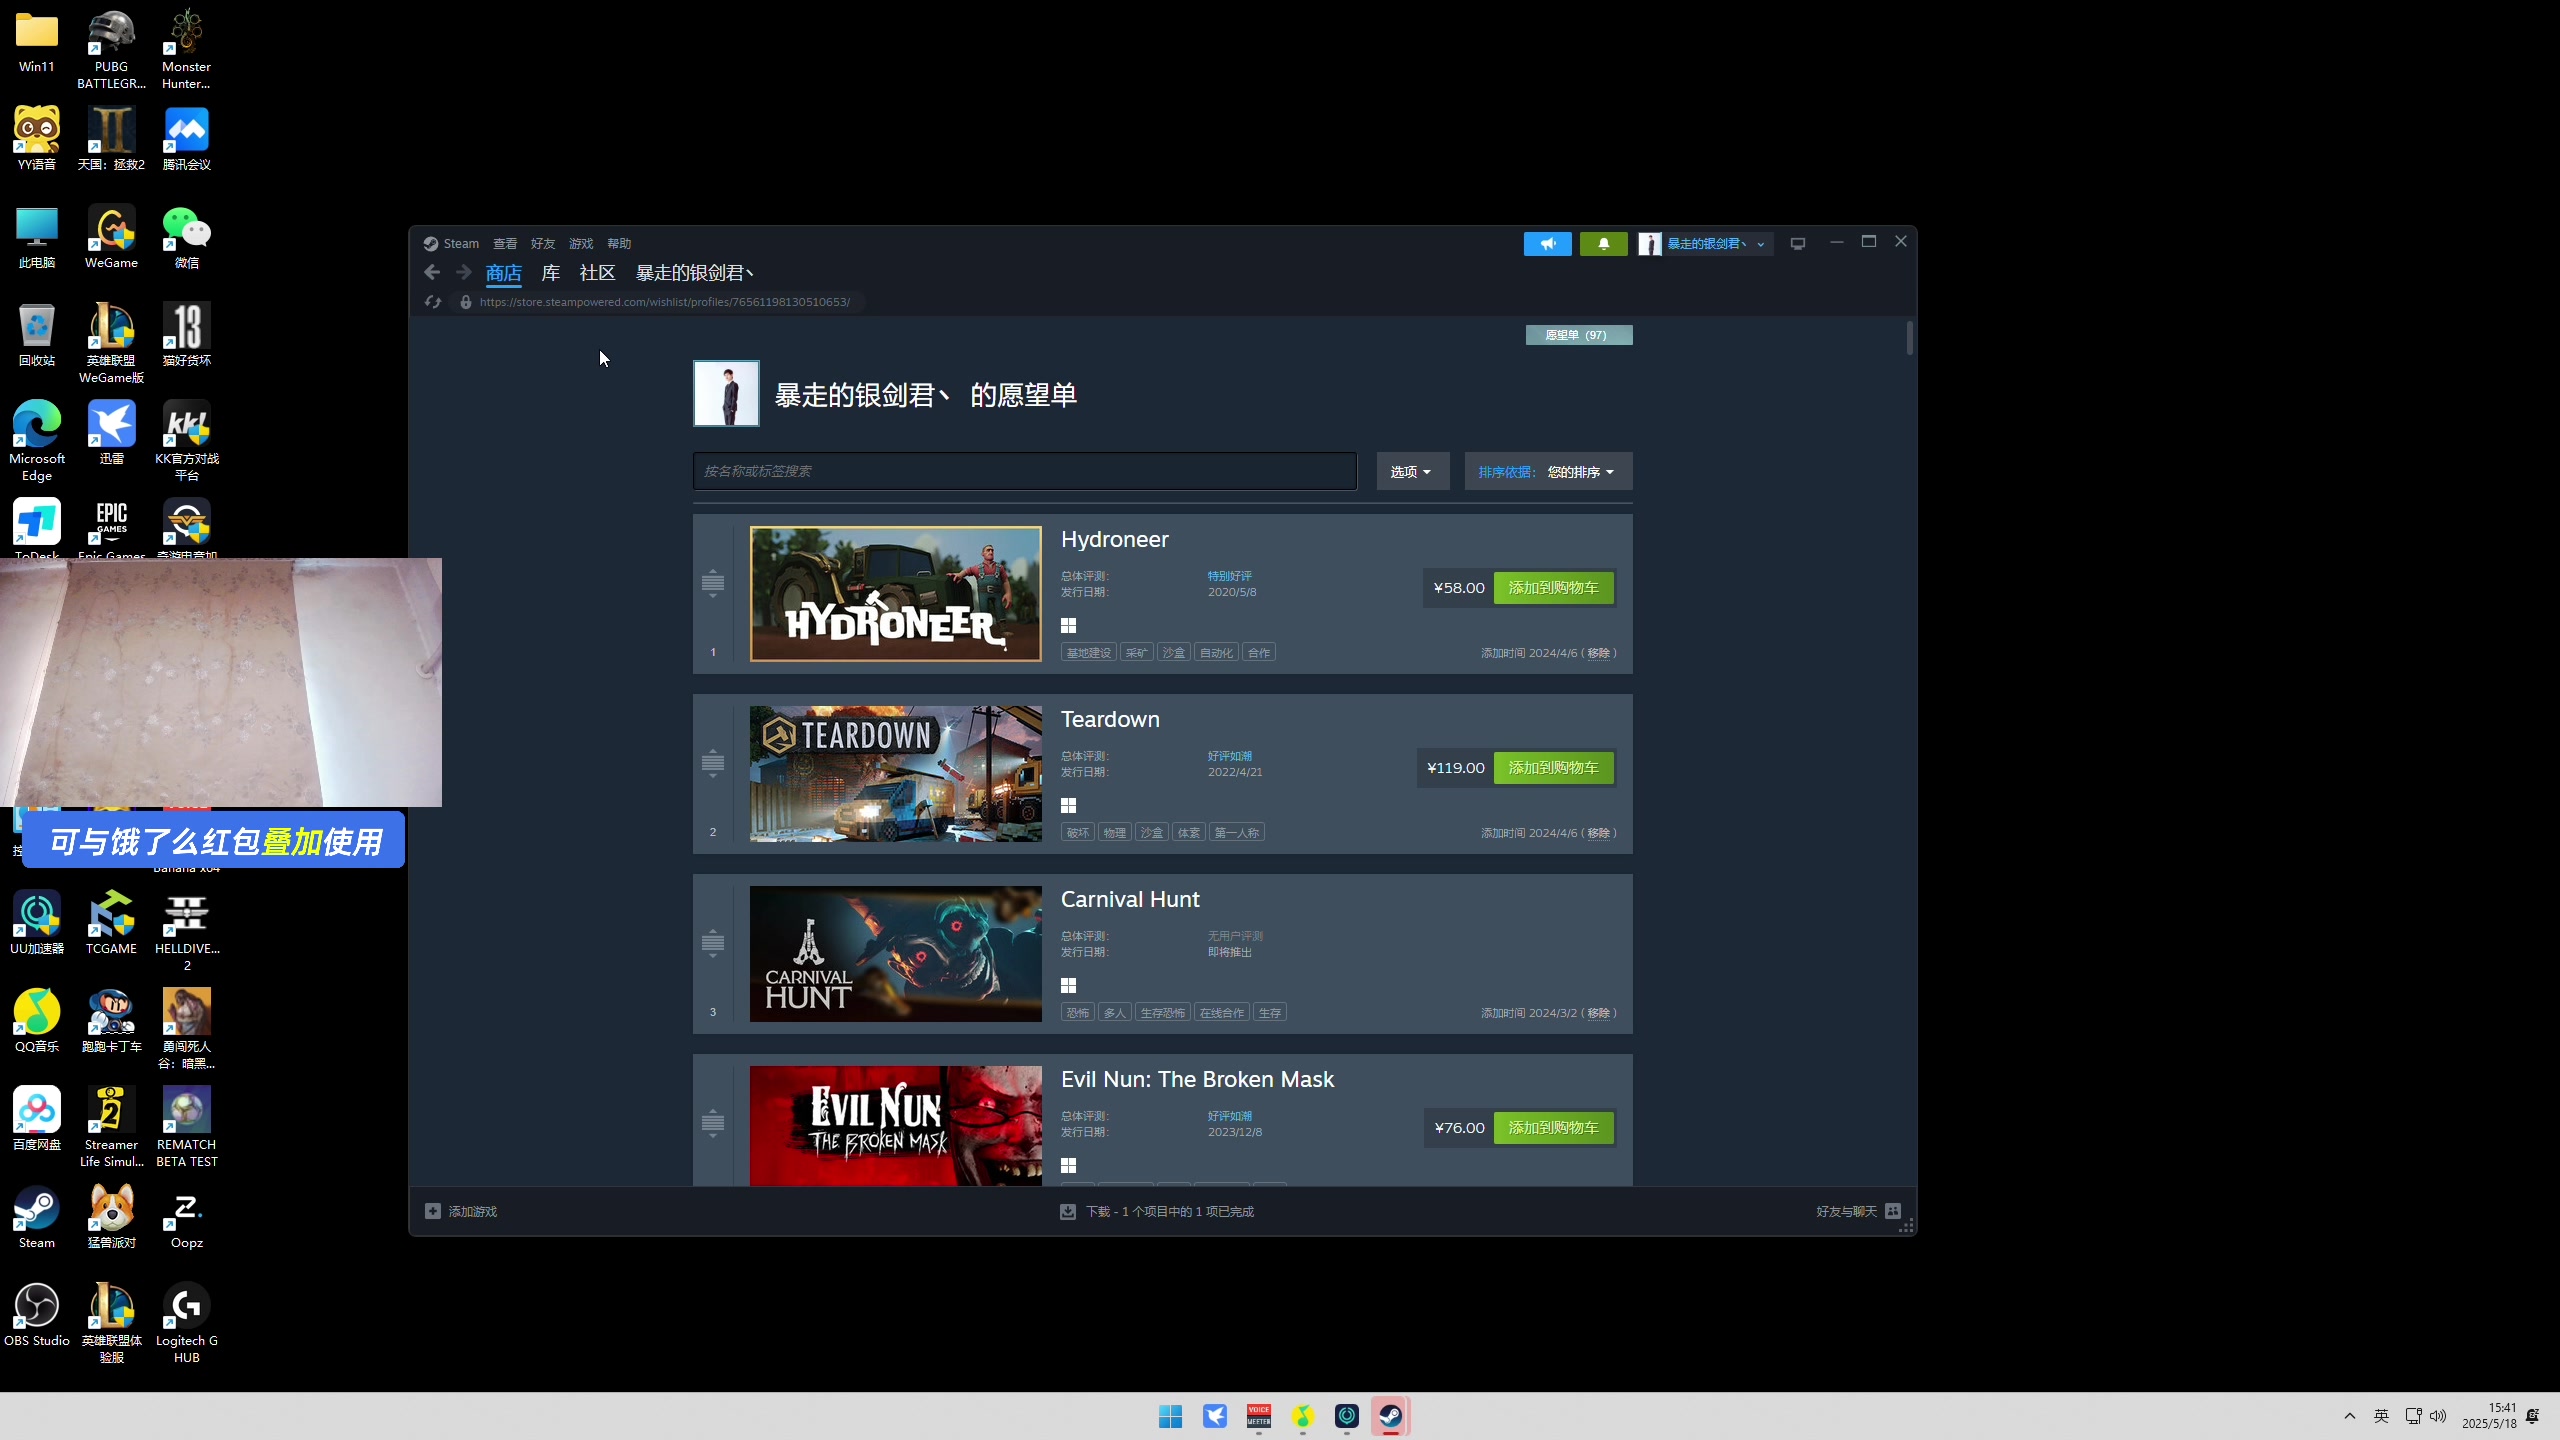Click the Carnival Hunt drag handle icon
This screenshot has width=2560, height=1440.
[x=713, y=943]
